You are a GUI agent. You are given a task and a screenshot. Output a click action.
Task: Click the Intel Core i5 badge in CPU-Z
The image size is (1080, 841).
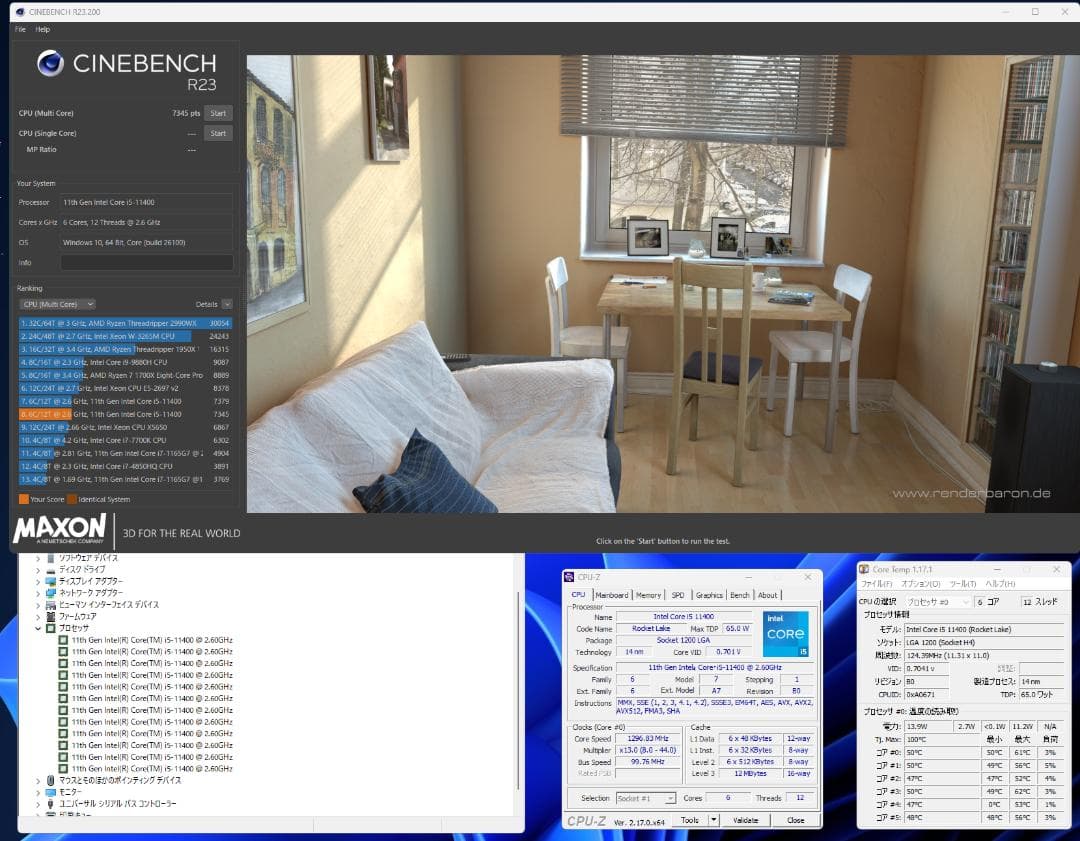785,634
